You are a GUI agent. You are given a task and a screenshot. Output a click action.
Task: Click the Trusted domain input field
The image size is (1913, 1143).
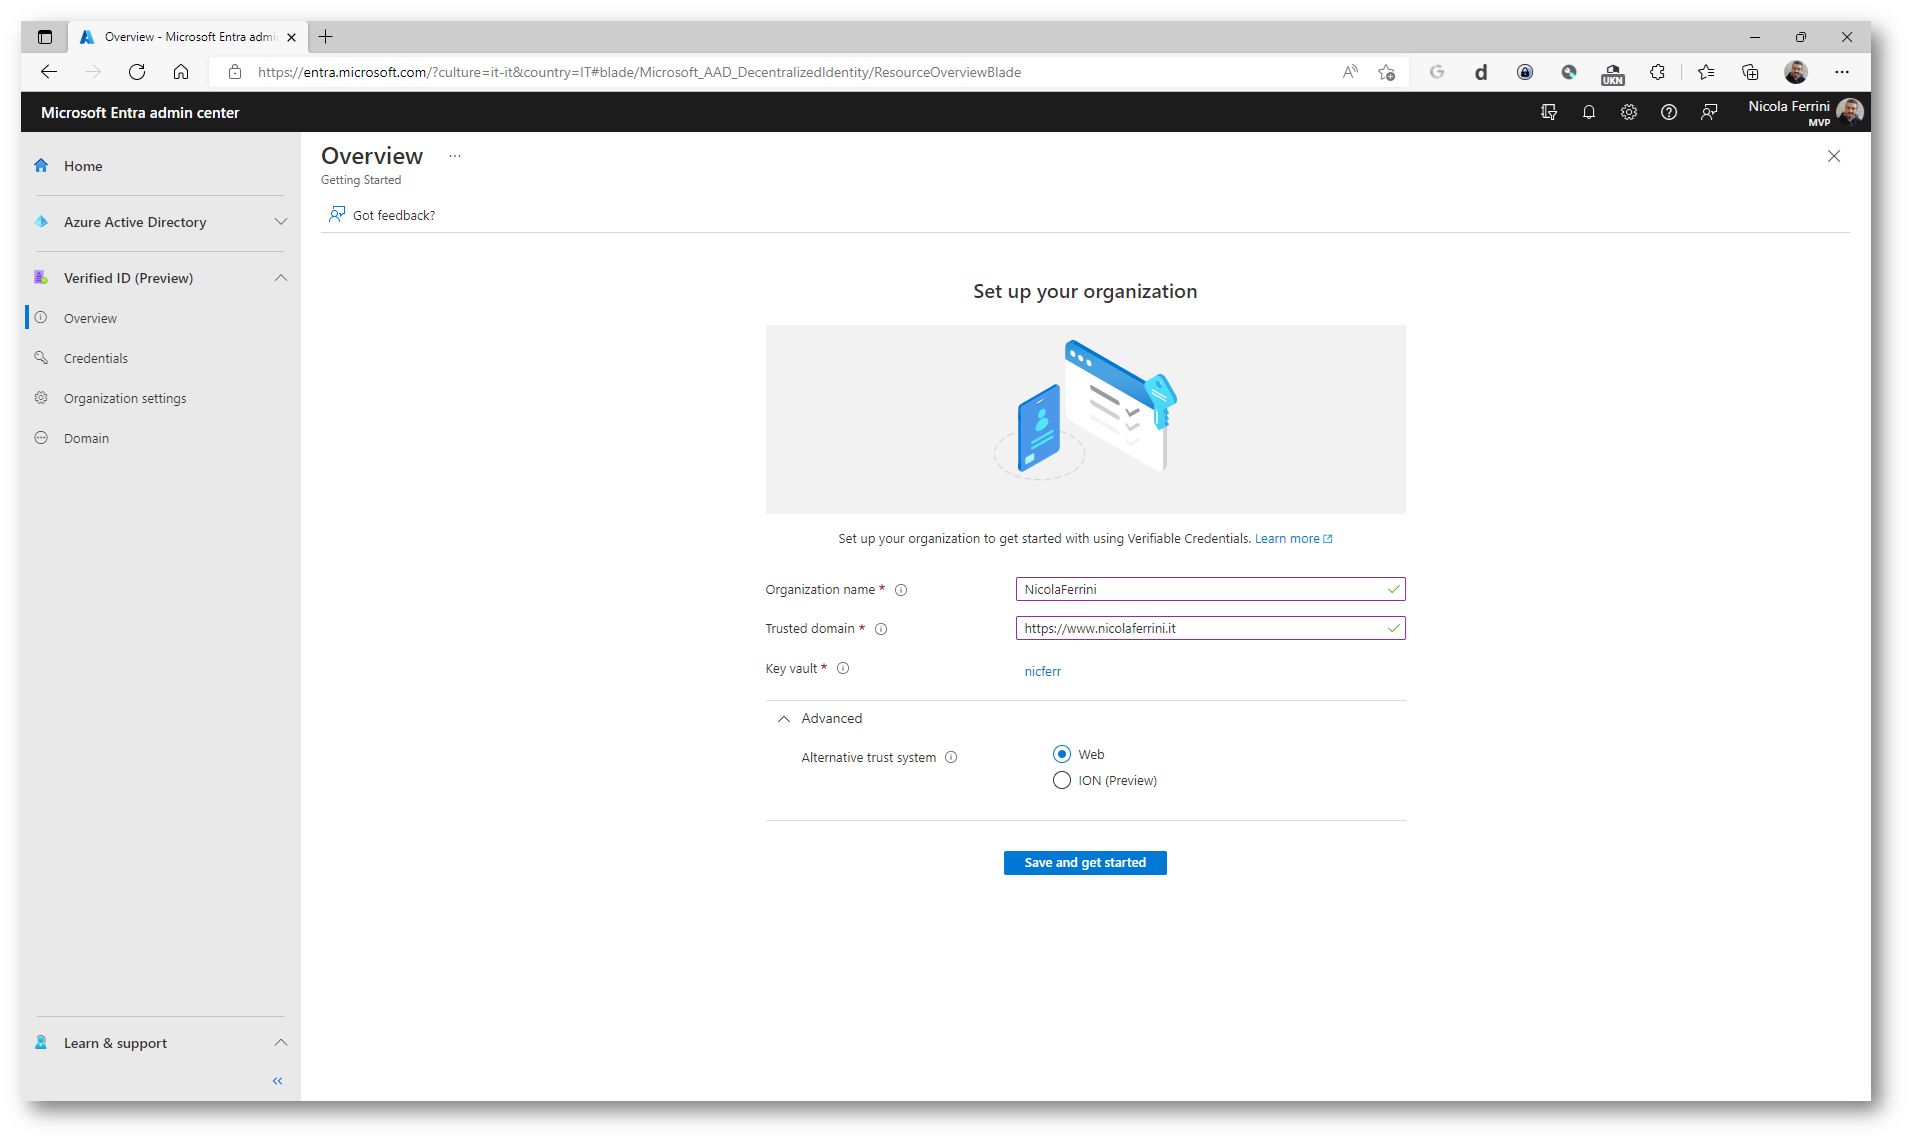(x=1210, y=629)
